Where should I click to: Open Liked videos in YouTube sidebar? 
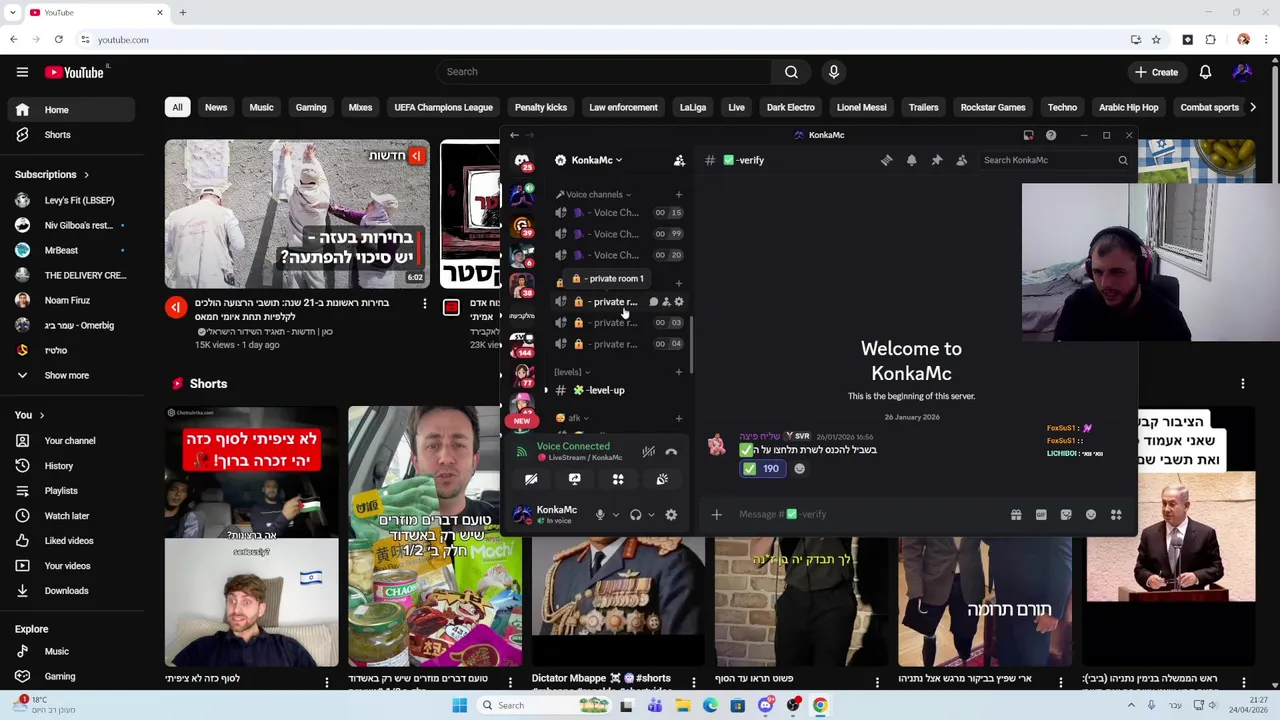pyautogui.click(x=69, y=541)
